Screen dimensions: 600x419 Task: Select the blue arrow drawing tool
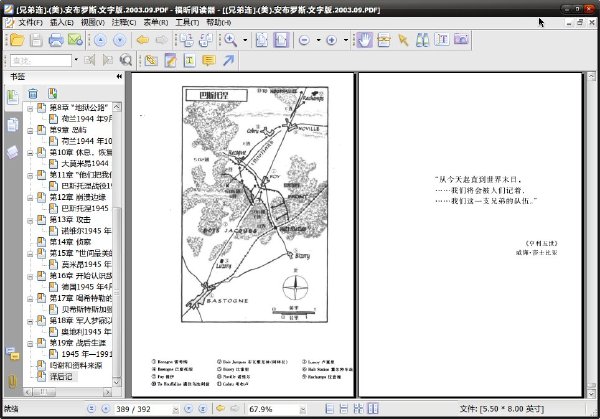228,60
